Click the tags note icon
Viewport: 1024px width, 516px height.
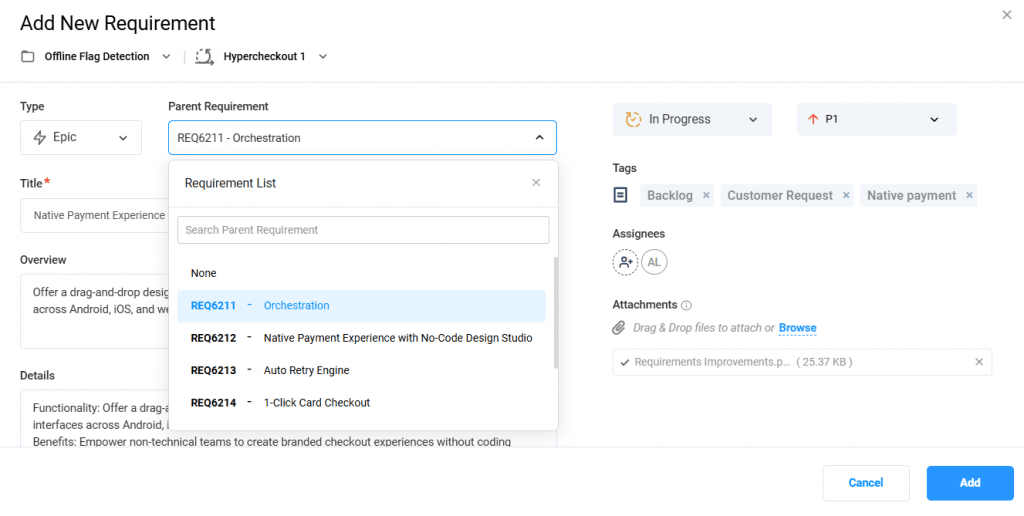tap(621, 195)
